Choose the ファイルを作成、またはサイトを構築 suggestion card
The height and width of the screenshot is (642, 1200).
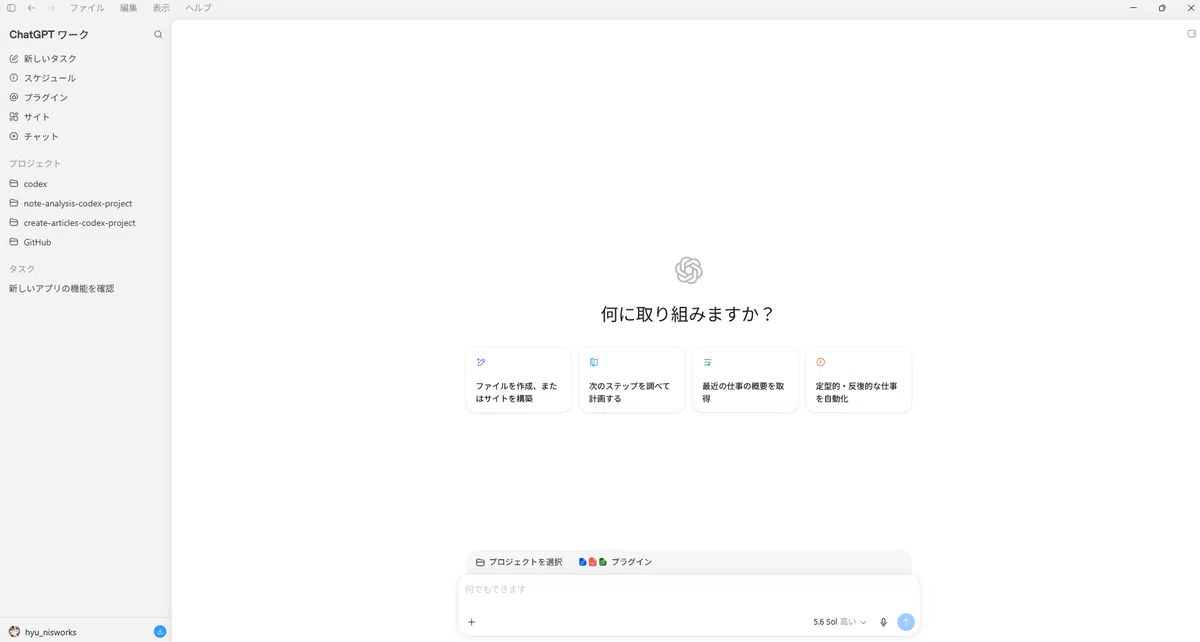click(519, 380)
